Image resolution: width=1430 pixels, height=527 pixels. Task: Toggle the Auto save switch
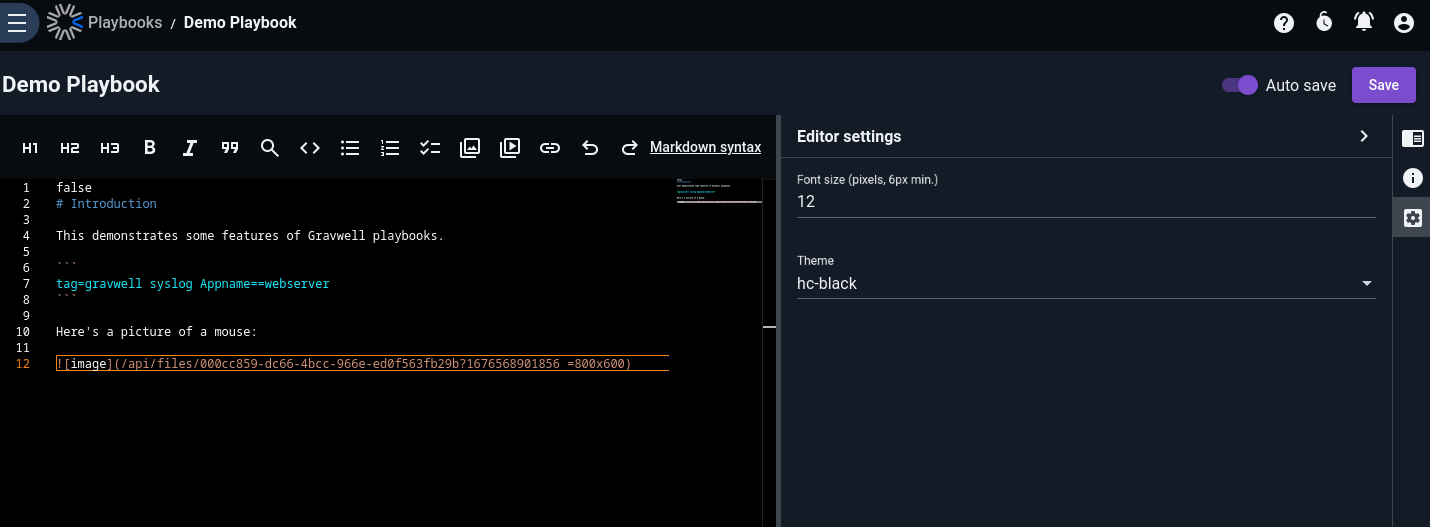(x=1240, y=85)
